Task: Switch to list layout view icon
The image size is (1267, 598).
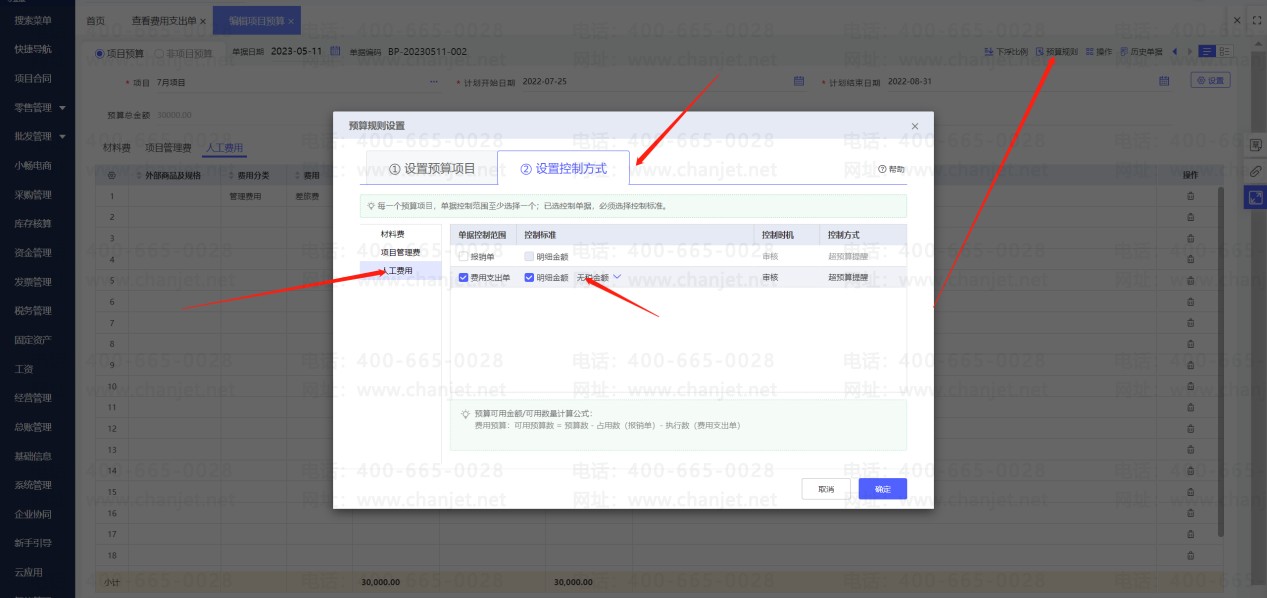Action: click(1207, 51)
